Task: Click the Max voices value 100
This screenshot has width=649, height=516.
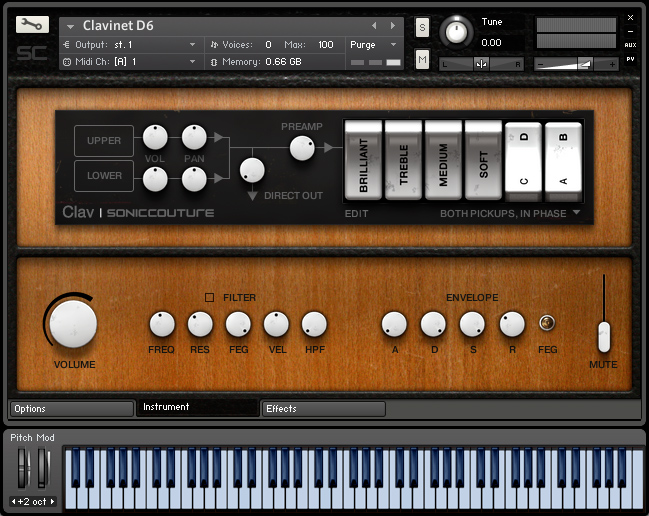Action: point(326,45)
